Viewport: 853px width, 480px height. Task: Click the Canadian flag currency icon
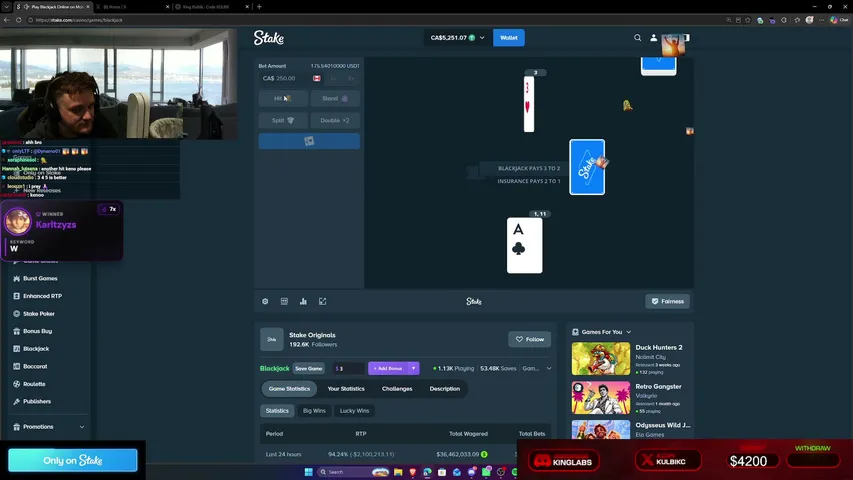[x=317, y=78]
